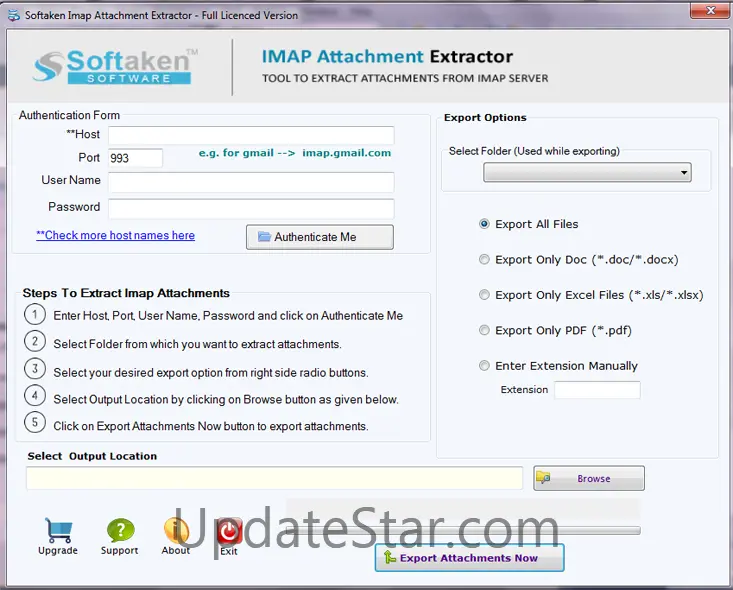Open the Check more host names link

[115, 235]
